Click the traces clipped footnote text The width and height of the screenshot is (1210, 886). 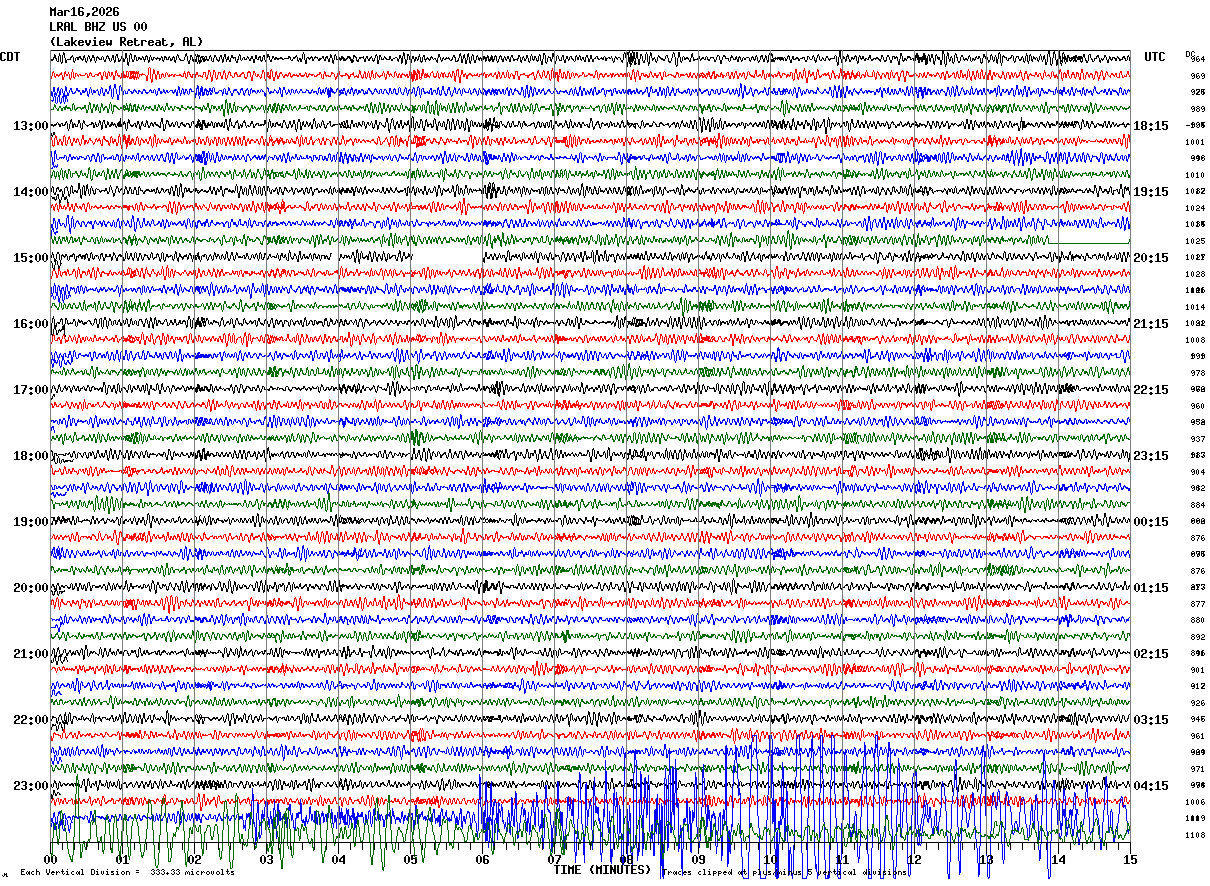785,873
